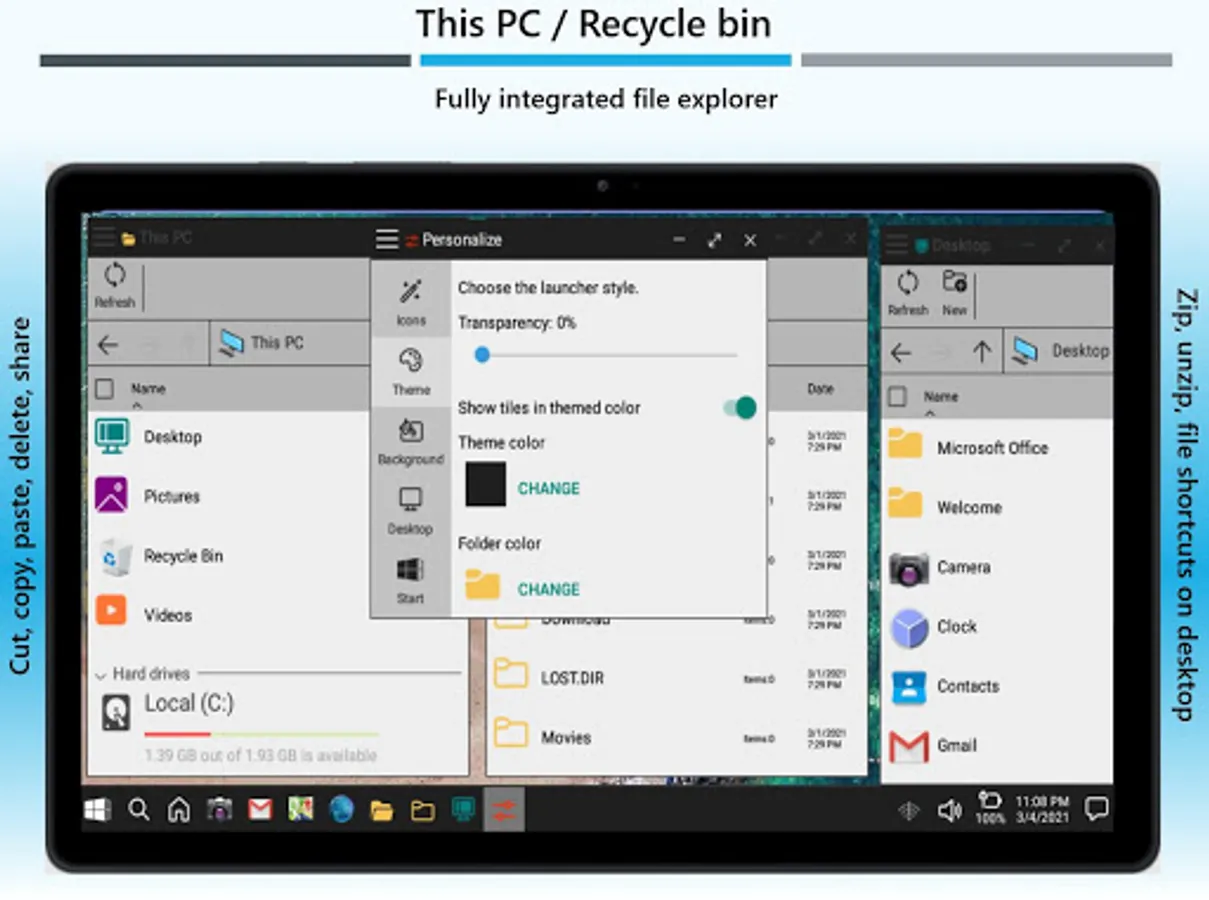Image resolution: width=1209 pixels, height=900 pixels.
Task: Click red arrows Personalize icon on taskbar
Action: [x=504, y=809]
